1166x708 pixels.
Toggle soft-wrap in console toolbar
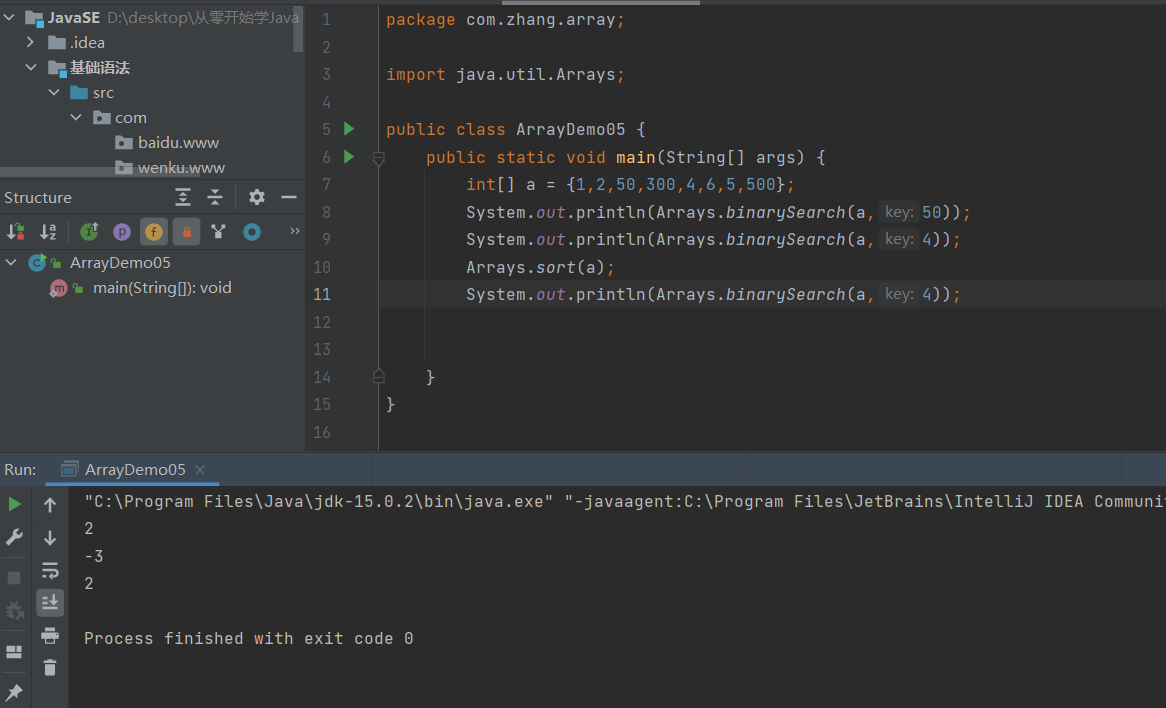coord(50,570)
